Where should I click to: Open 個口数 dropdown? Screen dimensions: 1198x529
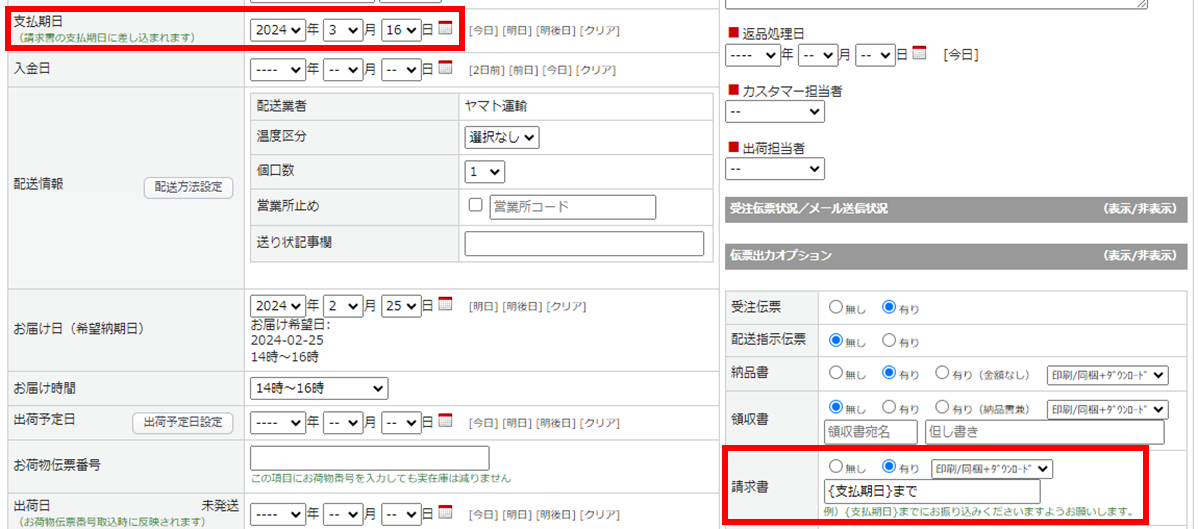click(484, 172)
